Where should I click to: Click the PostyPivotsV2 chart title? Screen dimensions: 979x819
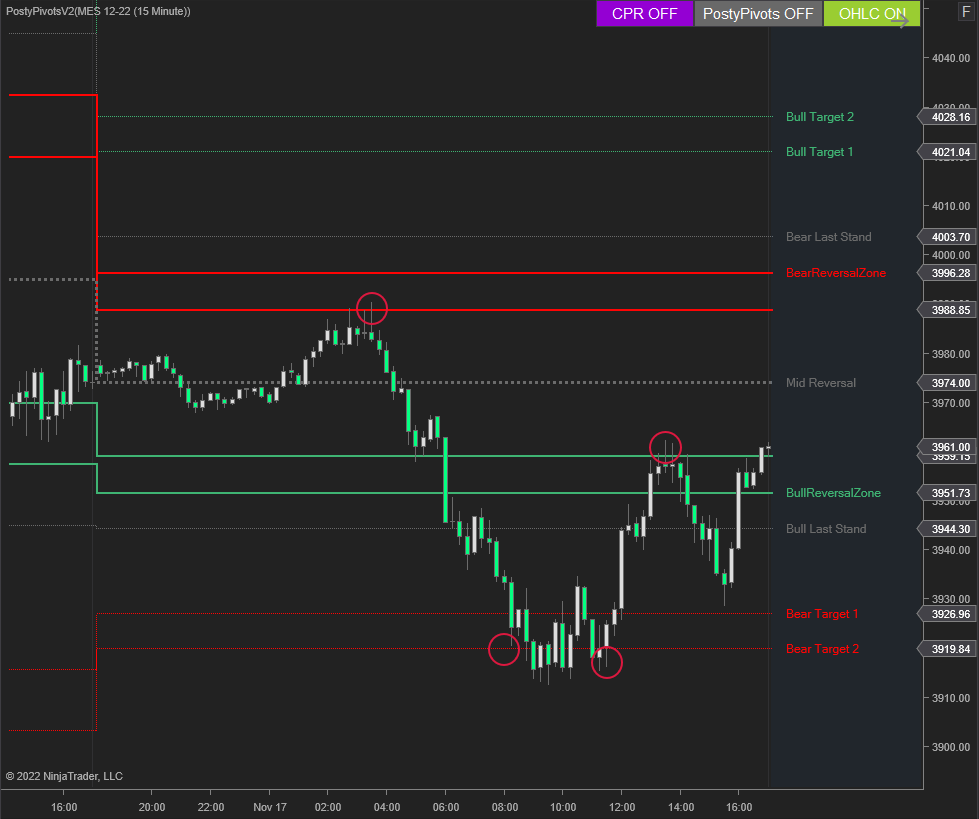(x=98, y=11)
